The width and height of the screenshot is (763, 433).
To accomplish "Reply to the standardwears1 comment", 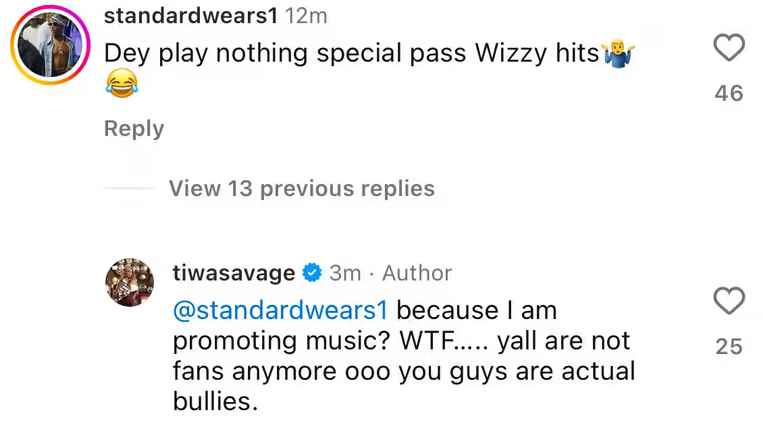I will (x=134, y=129).
